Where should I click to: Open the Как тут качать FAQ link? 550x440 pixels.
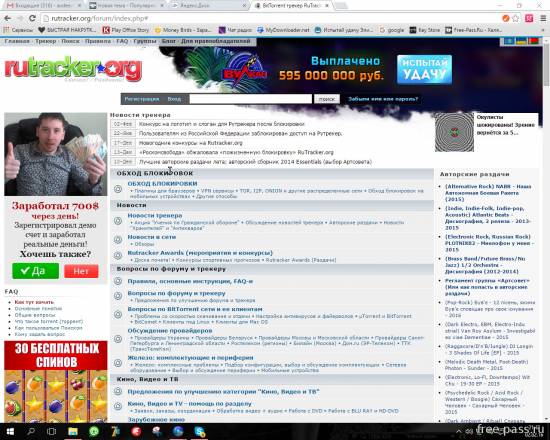pyautogui.click(x=34, y=302)
